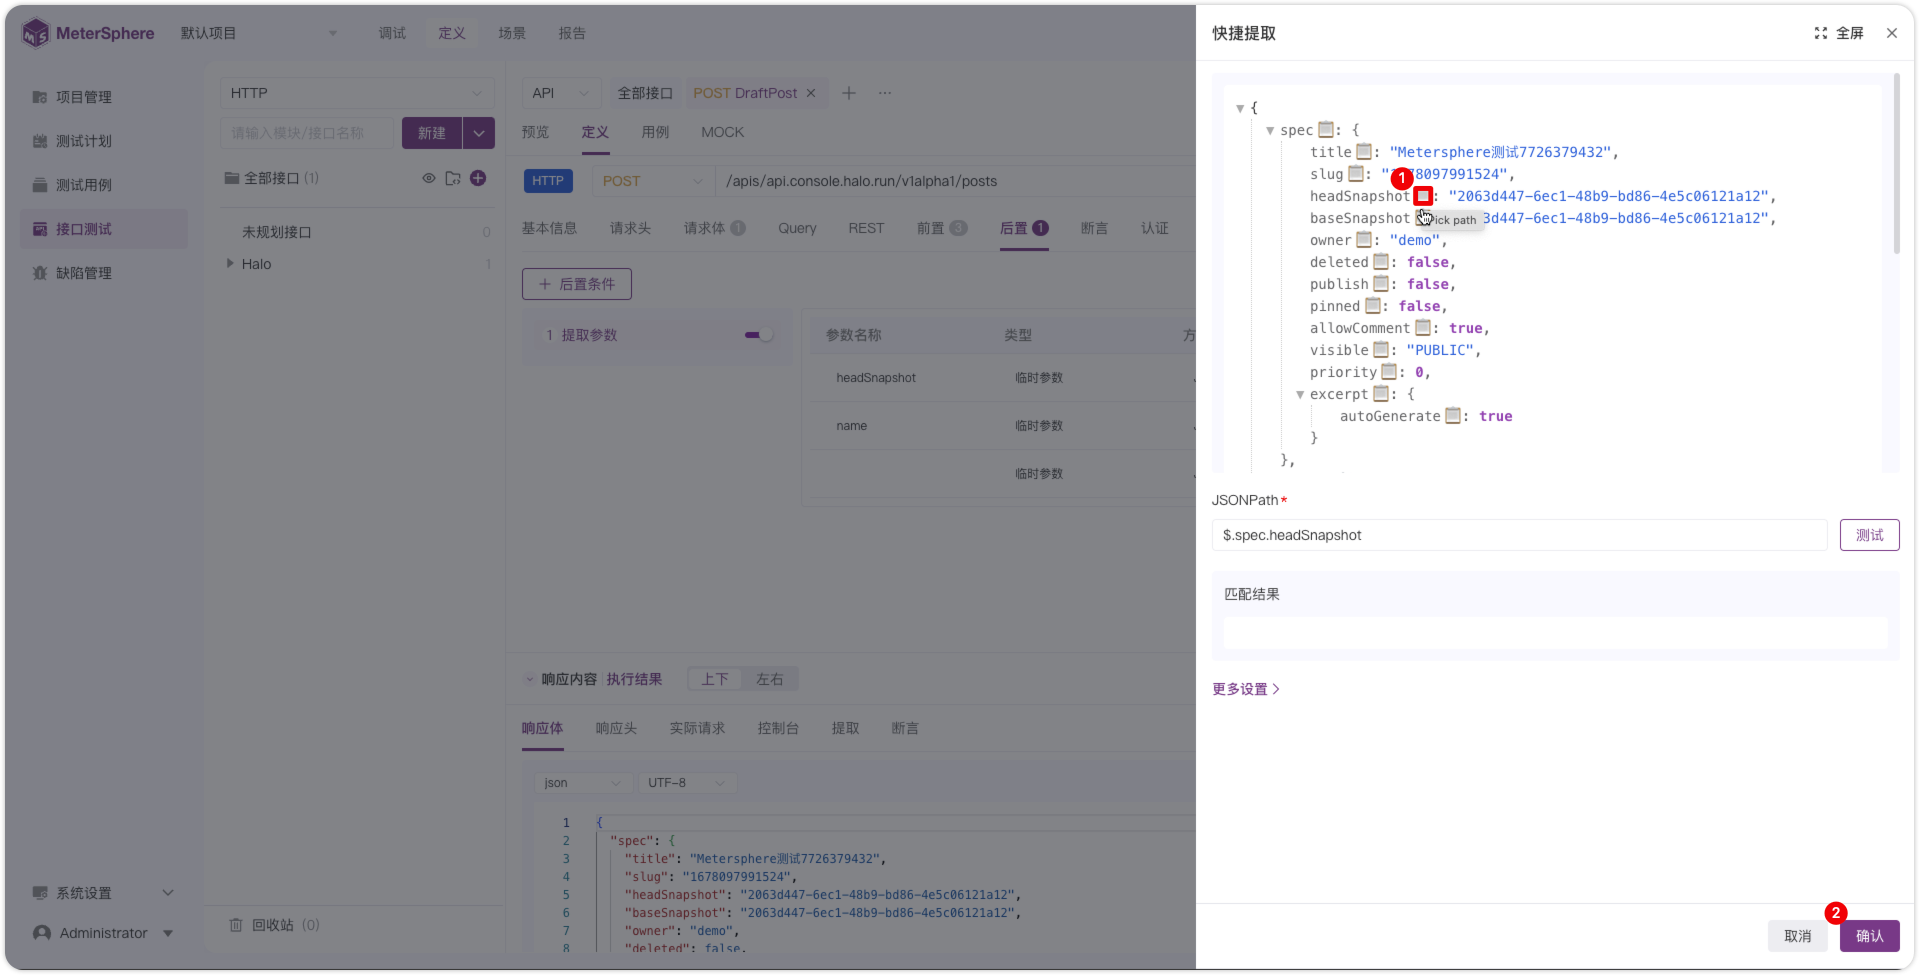Open the test plan sidebar item
Screen dimensions: 1919x975
tap(104, 141)
